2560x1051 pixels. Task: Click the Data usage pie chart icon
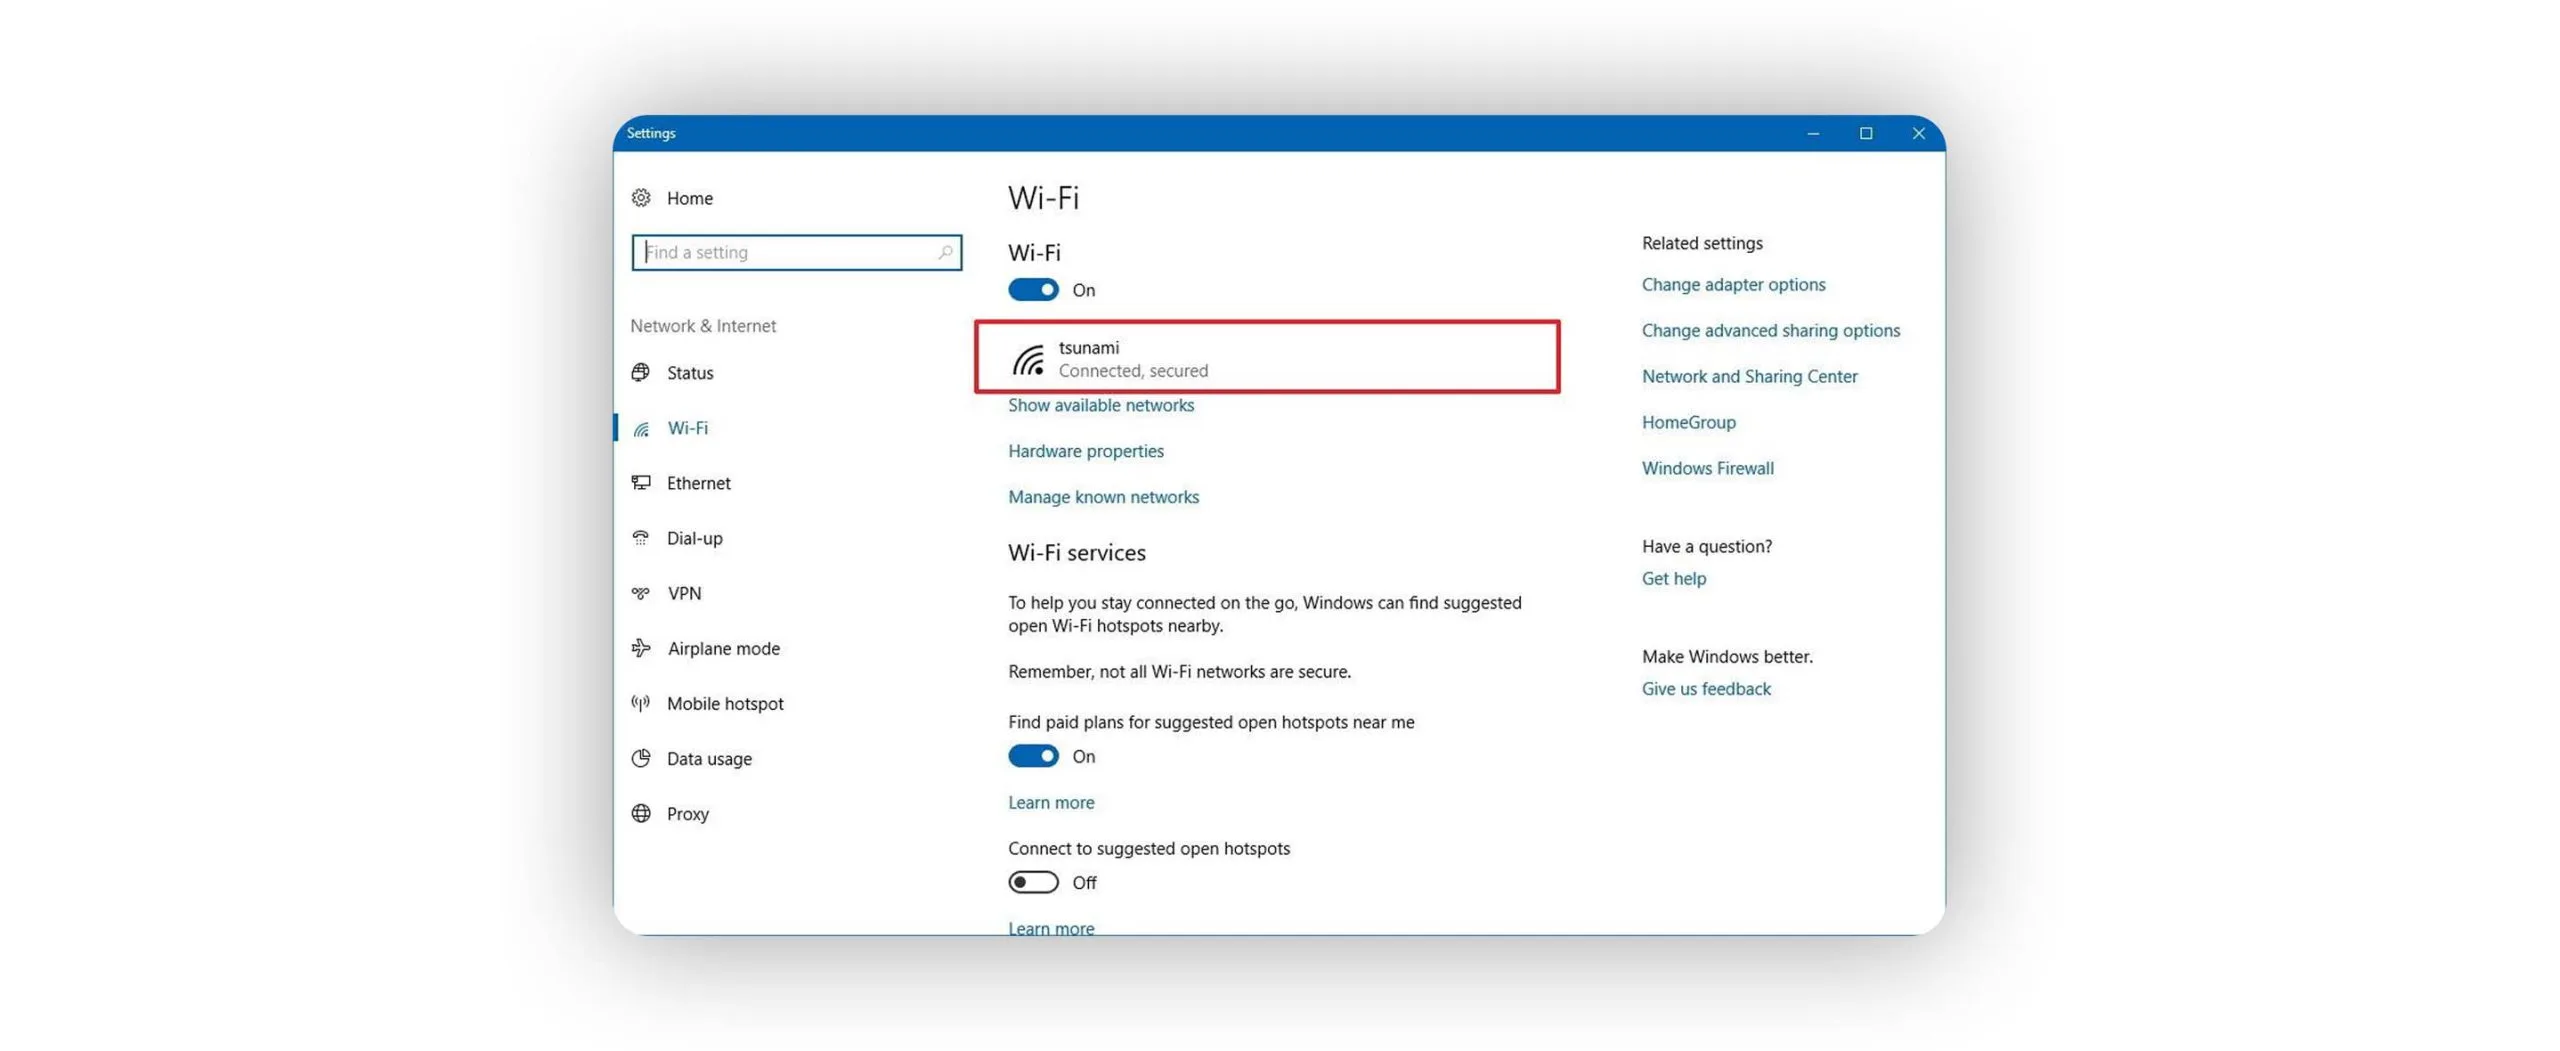[x=641, y=758]
